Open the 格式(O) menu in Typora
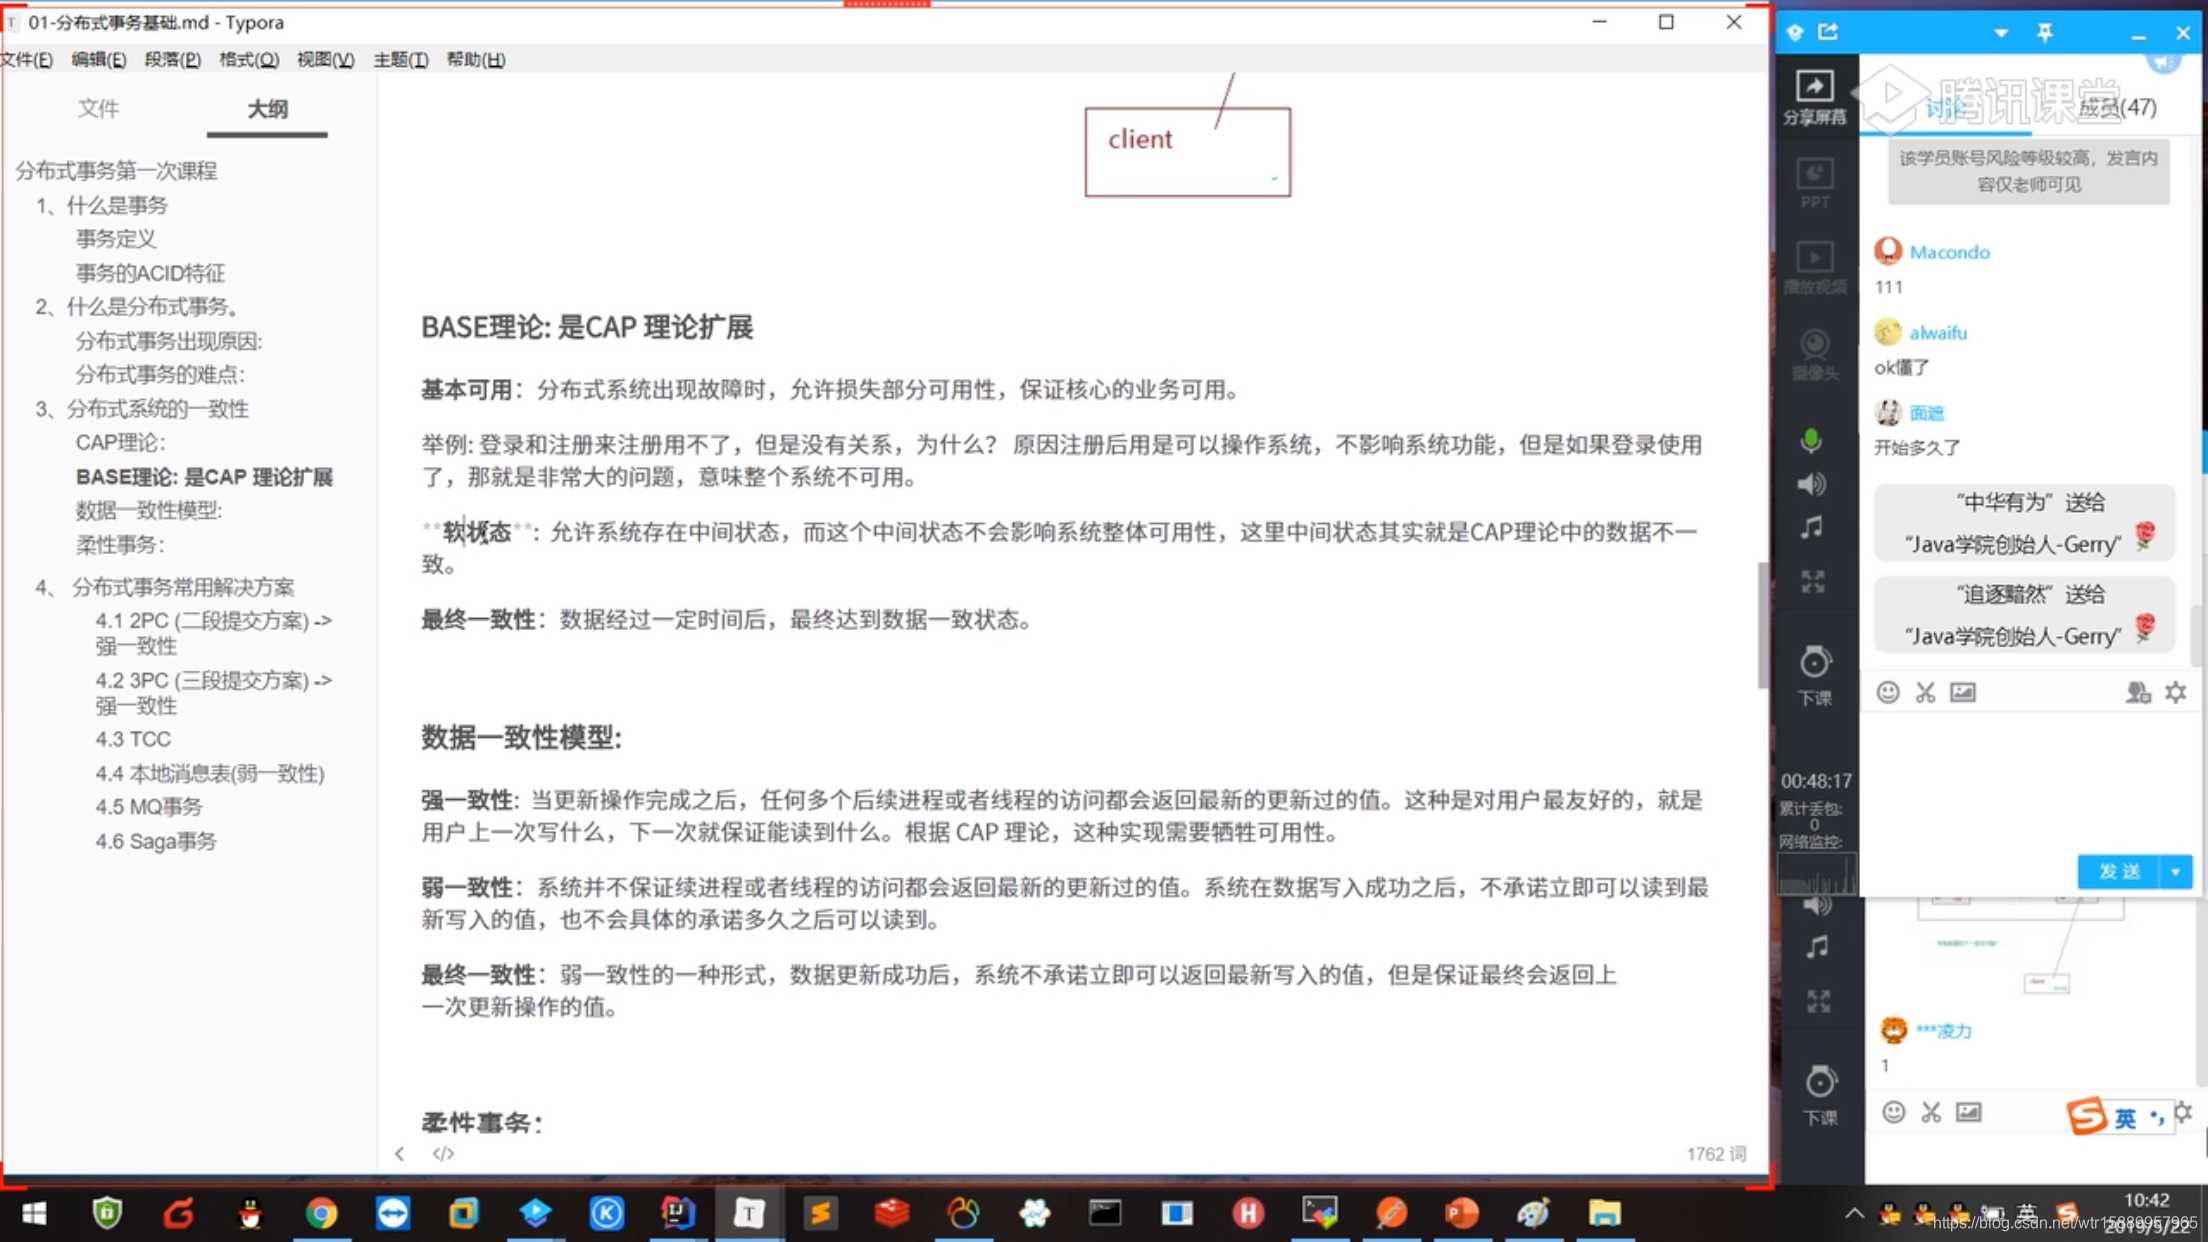2208x1242 pixels. [x=248, y=60]
